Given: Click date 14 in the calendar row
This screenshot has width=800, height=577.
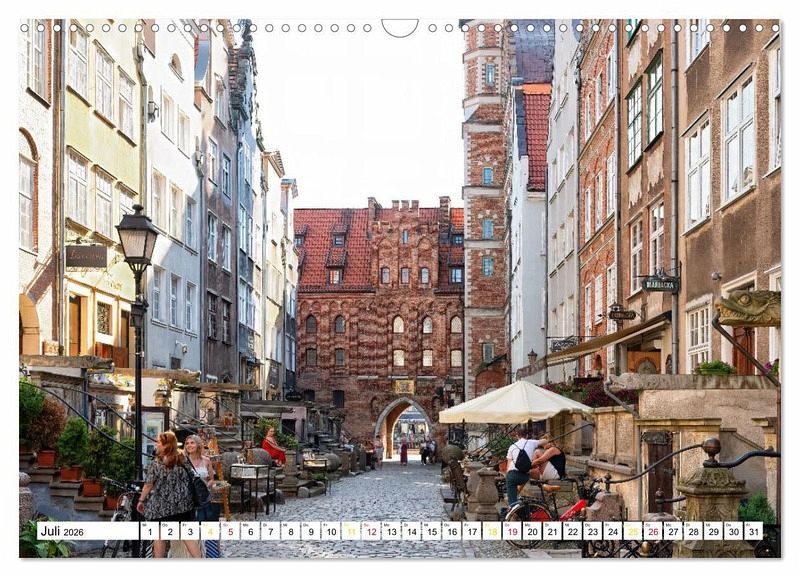Looking at the screenshot, I should click(x=411, y=531).
